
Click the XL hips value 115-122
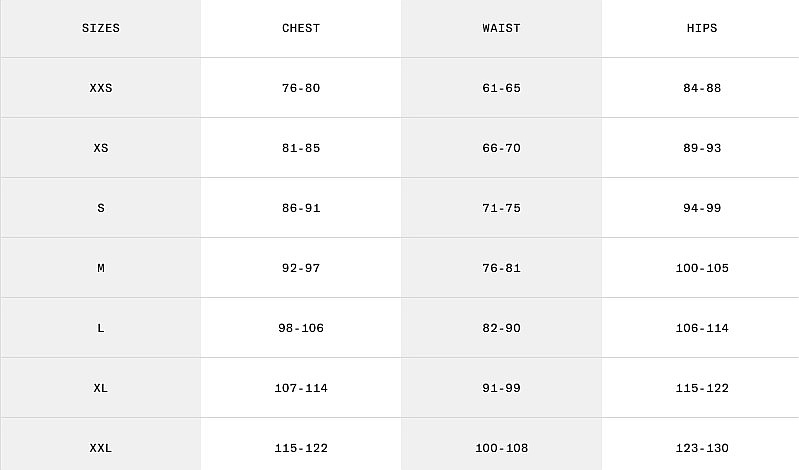[x=701, y=388]
